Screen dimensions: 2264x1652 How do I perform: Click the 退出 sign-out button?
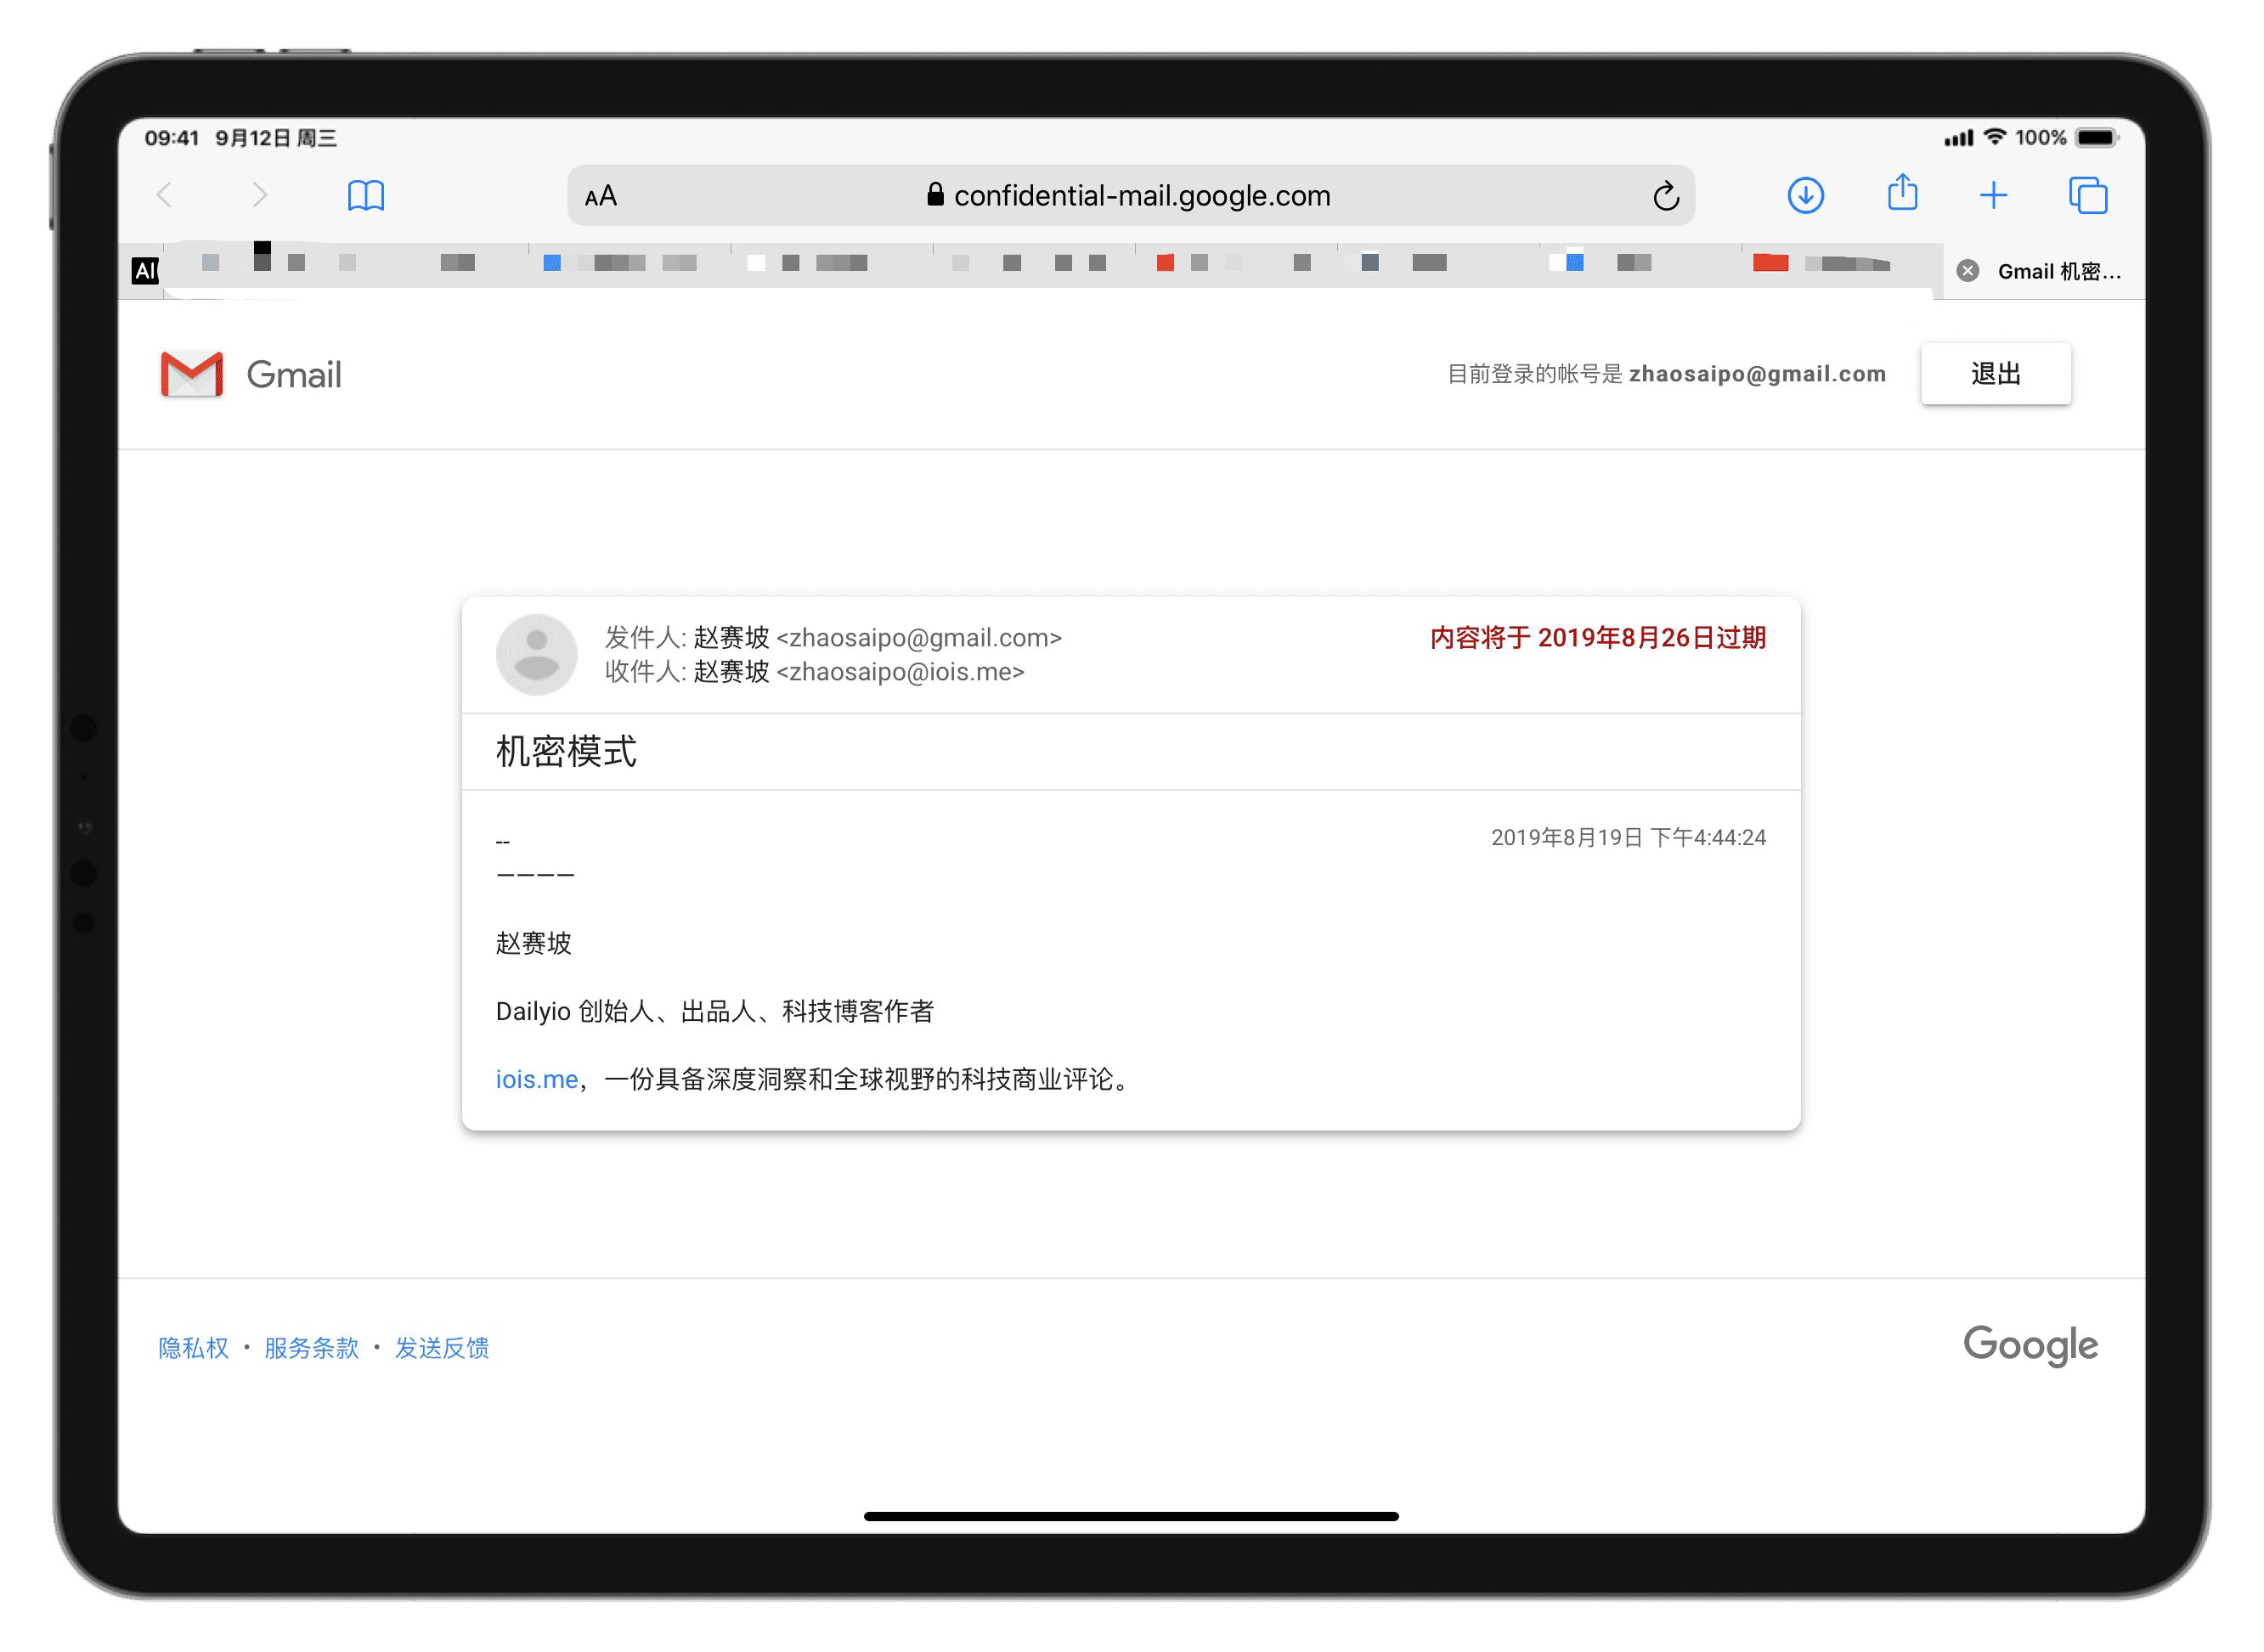[x=1996, y=374]
